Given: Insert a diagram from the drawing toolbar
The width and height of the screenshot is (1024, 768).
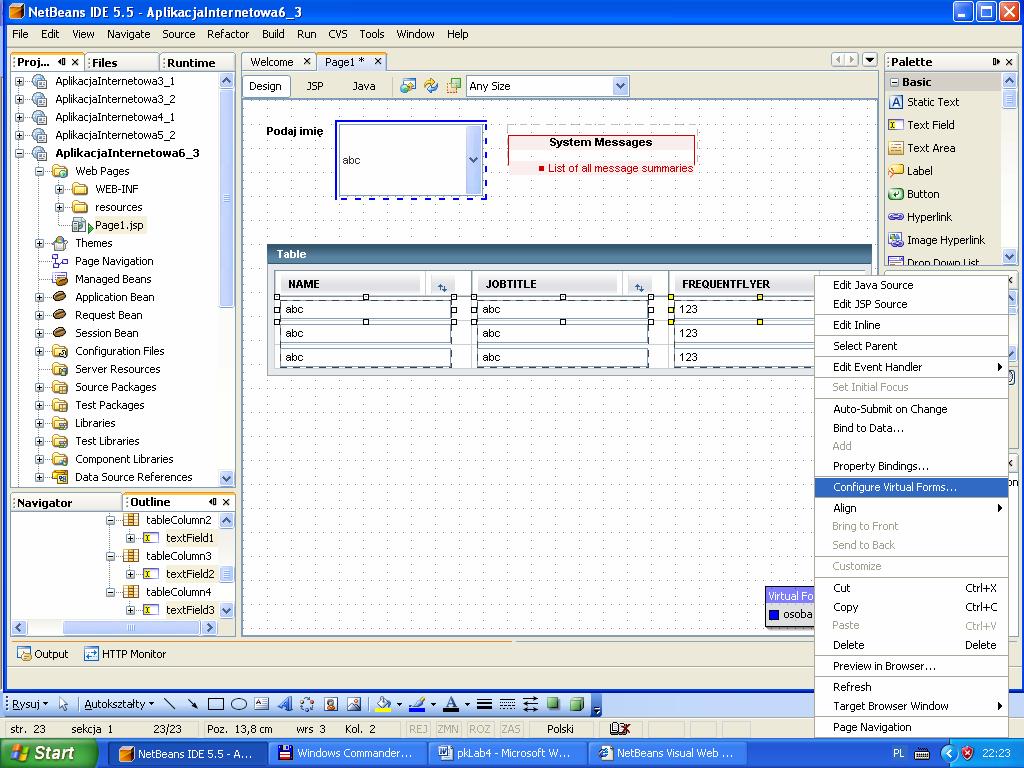Looking at the screenshot, I should 308,704.
